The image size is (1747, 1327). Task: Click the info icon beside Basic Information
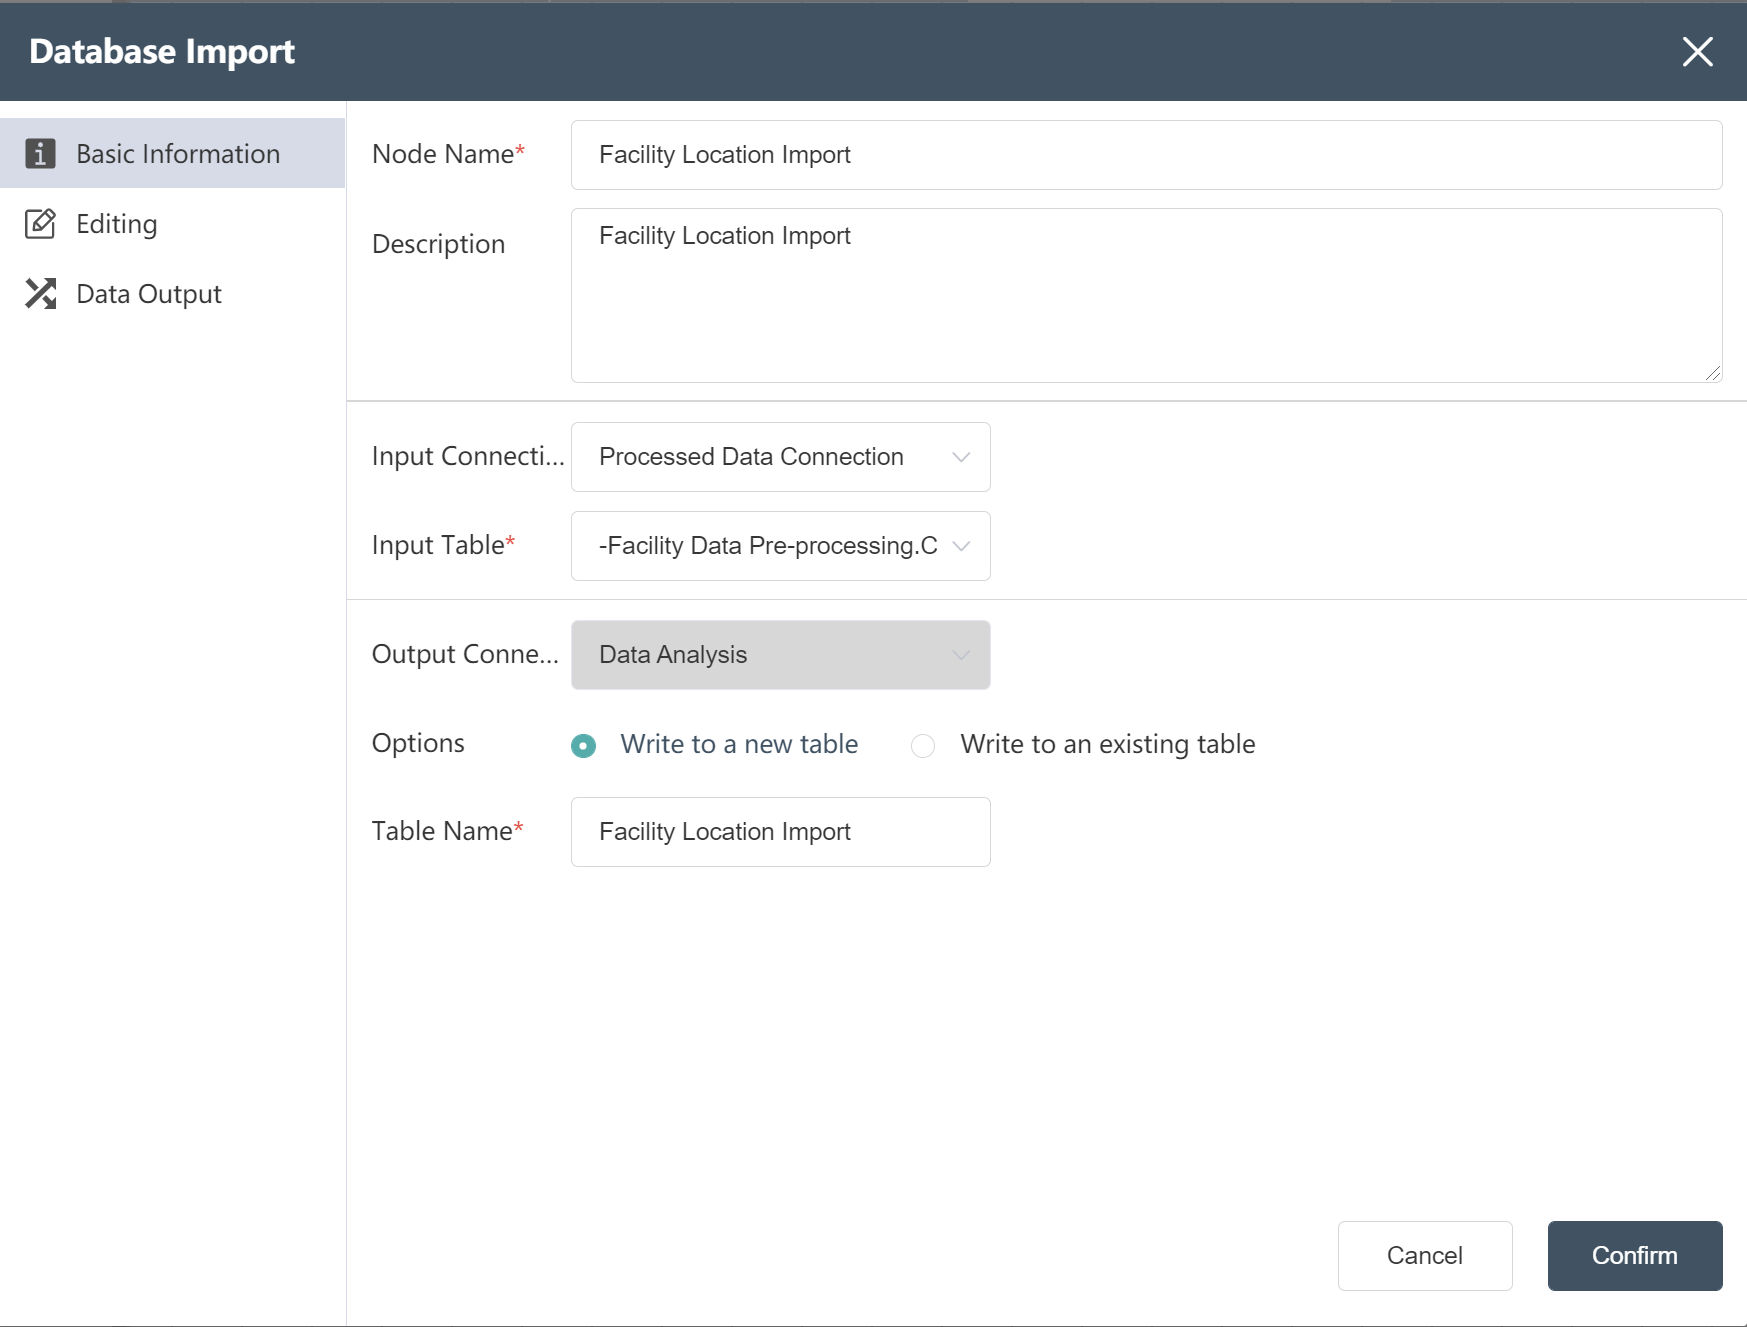(x=40, y=154)
